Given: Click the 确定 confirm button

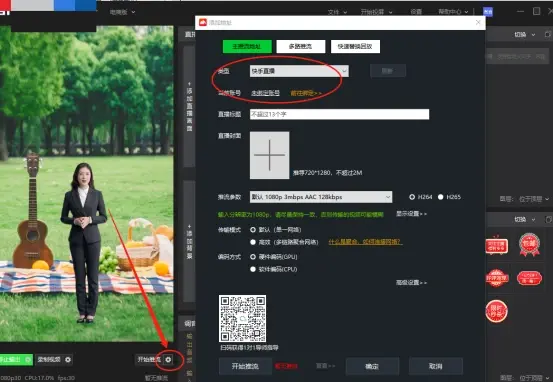Looking at the screenshot, I should pyautogui.click(x=372, y=366).
